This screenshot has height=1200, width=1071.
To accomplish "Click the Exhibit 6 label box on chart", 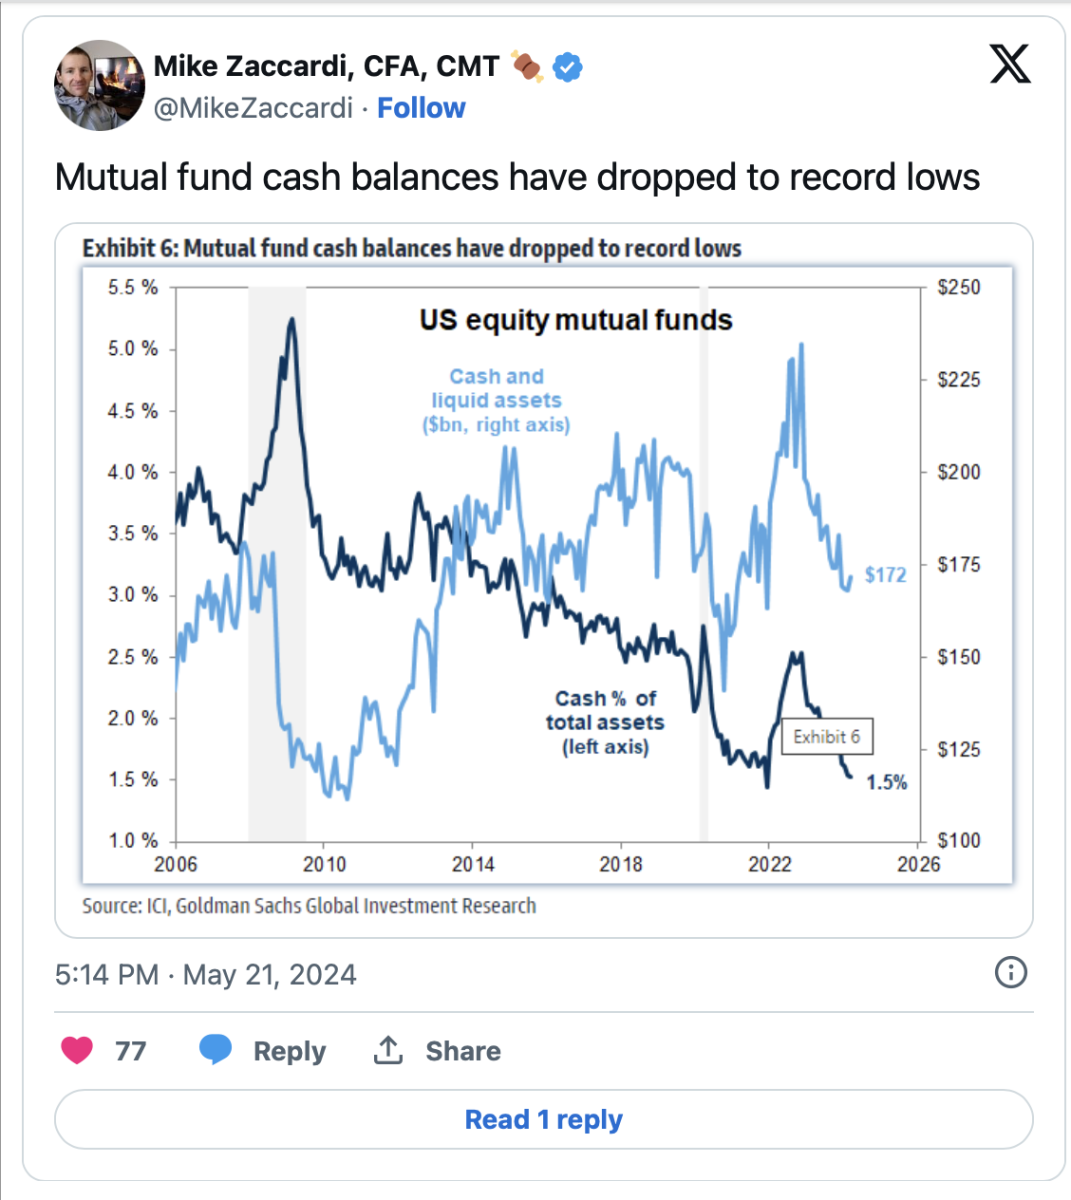I will 826,737.
